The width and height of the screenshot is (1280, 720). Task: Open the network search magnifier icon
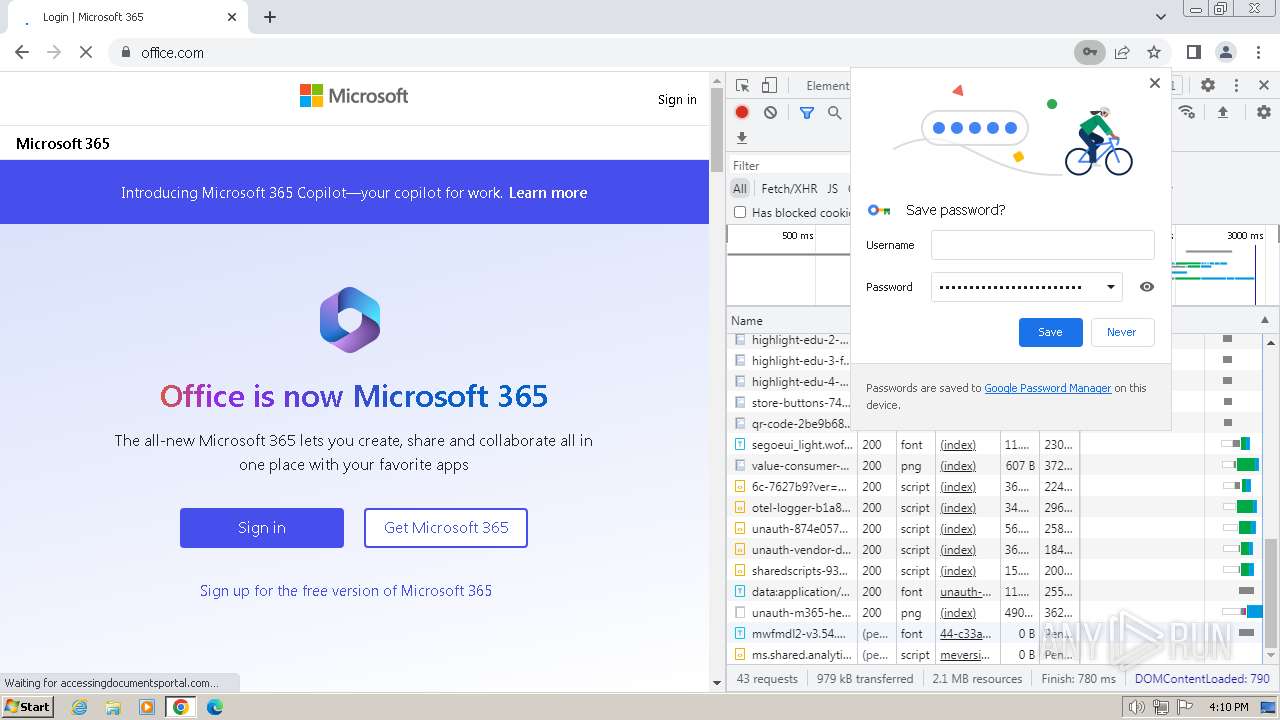pos(834,113)
